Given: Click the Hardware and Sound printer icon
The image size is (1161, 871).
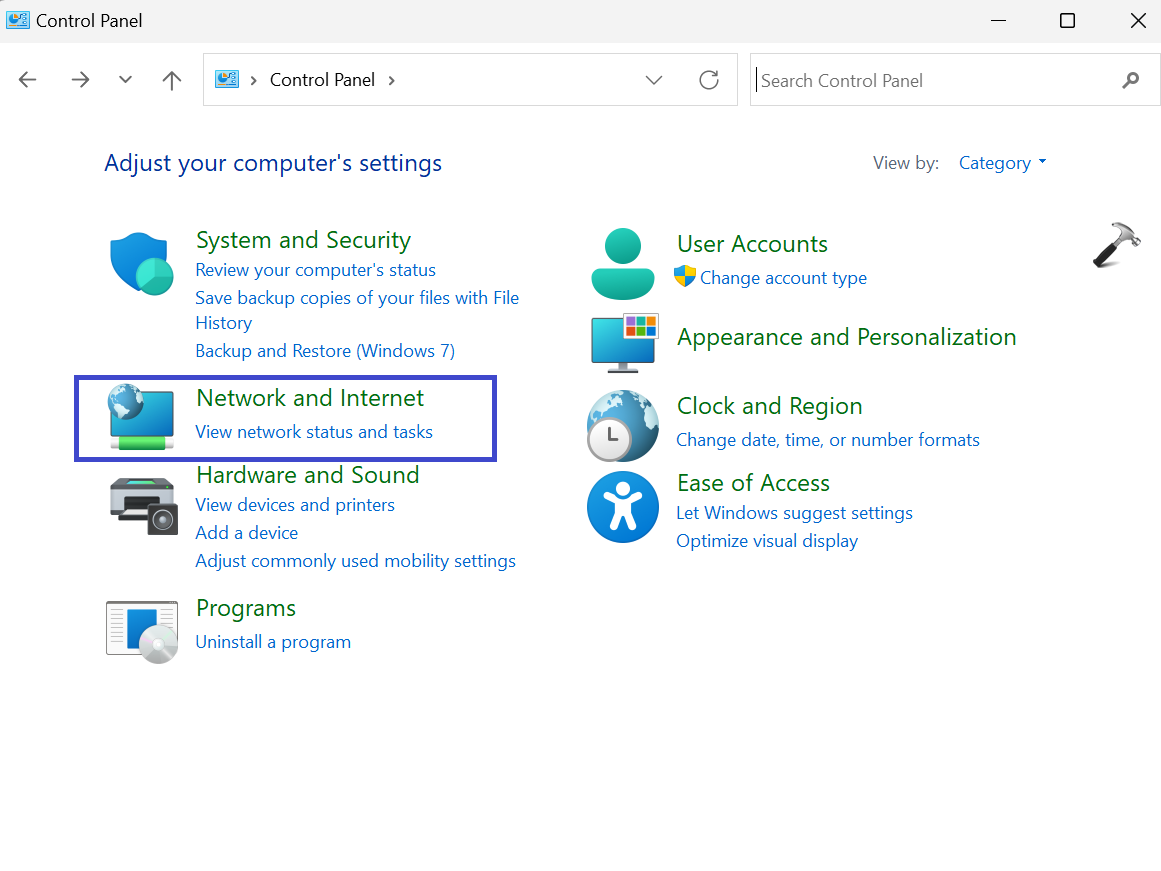Looking at the screenshot, I should point(142,504).
